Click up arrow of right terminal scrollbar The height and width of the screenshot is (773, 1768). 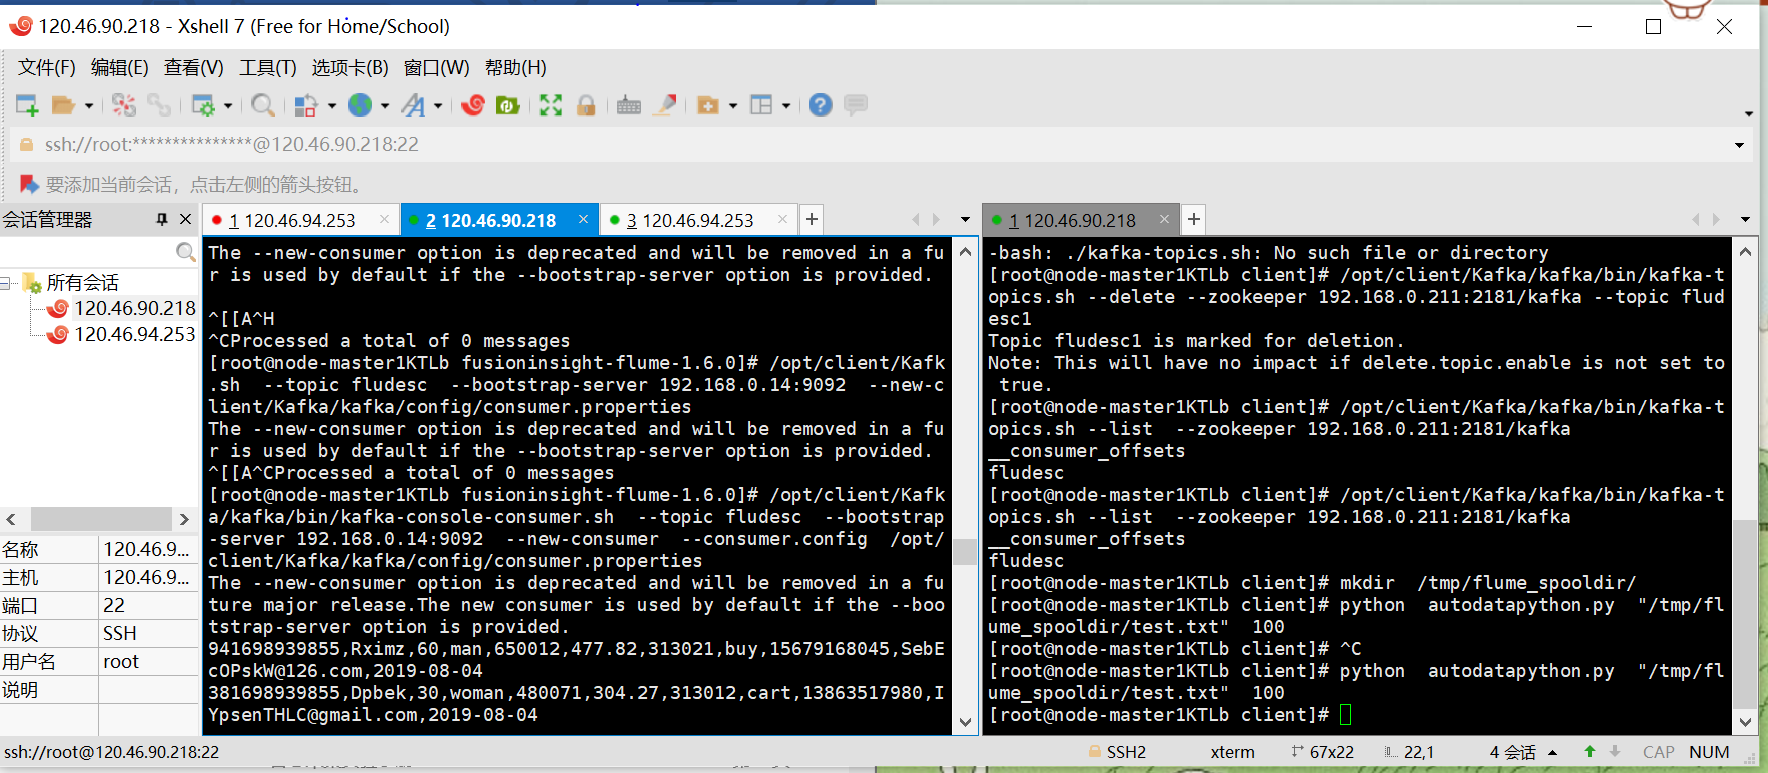point(1744,252)
